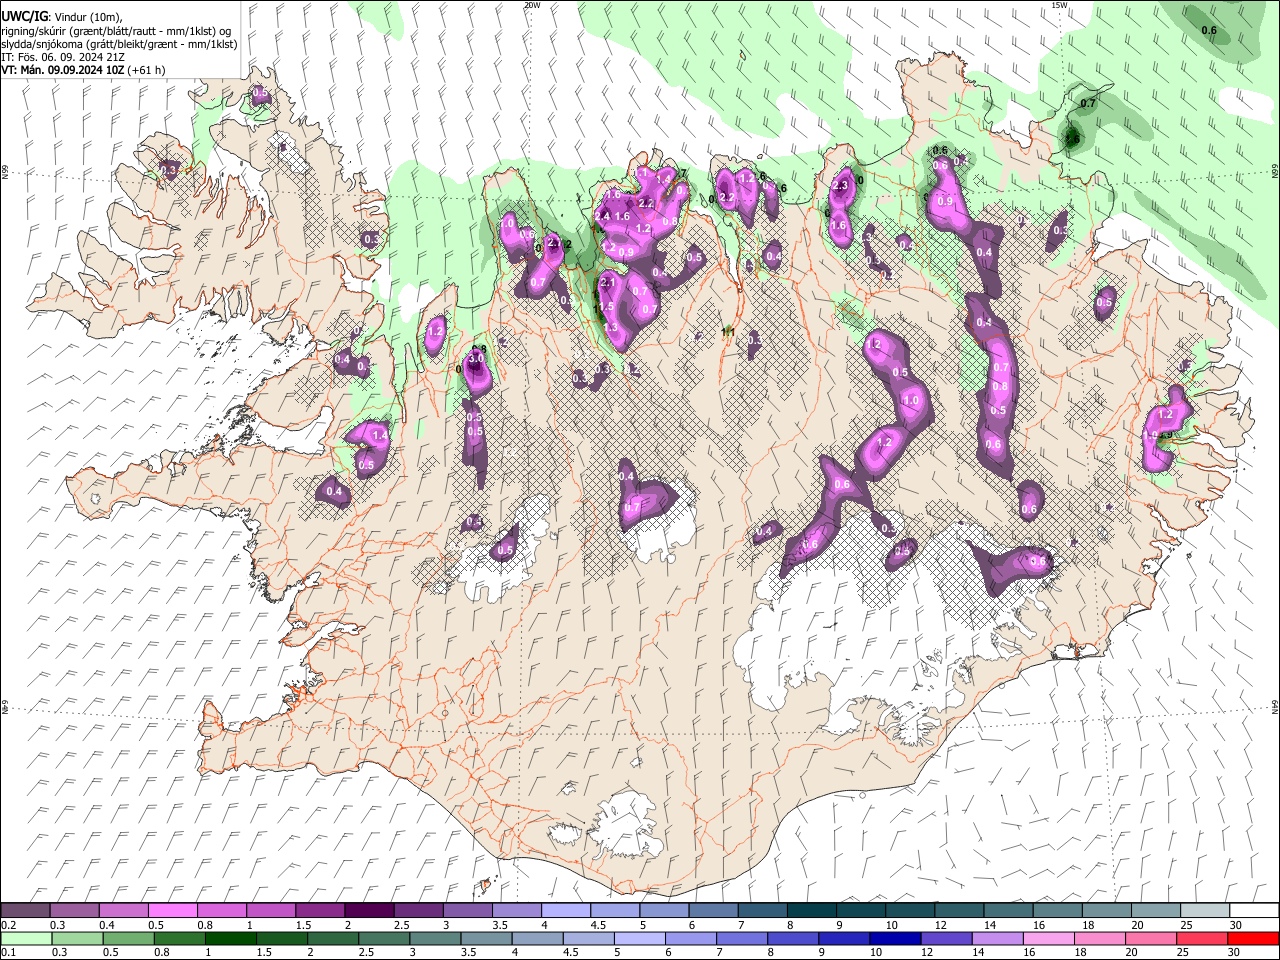
Task: Click the '2.3' snowfall value on the north coast
Action: [840, 185]
